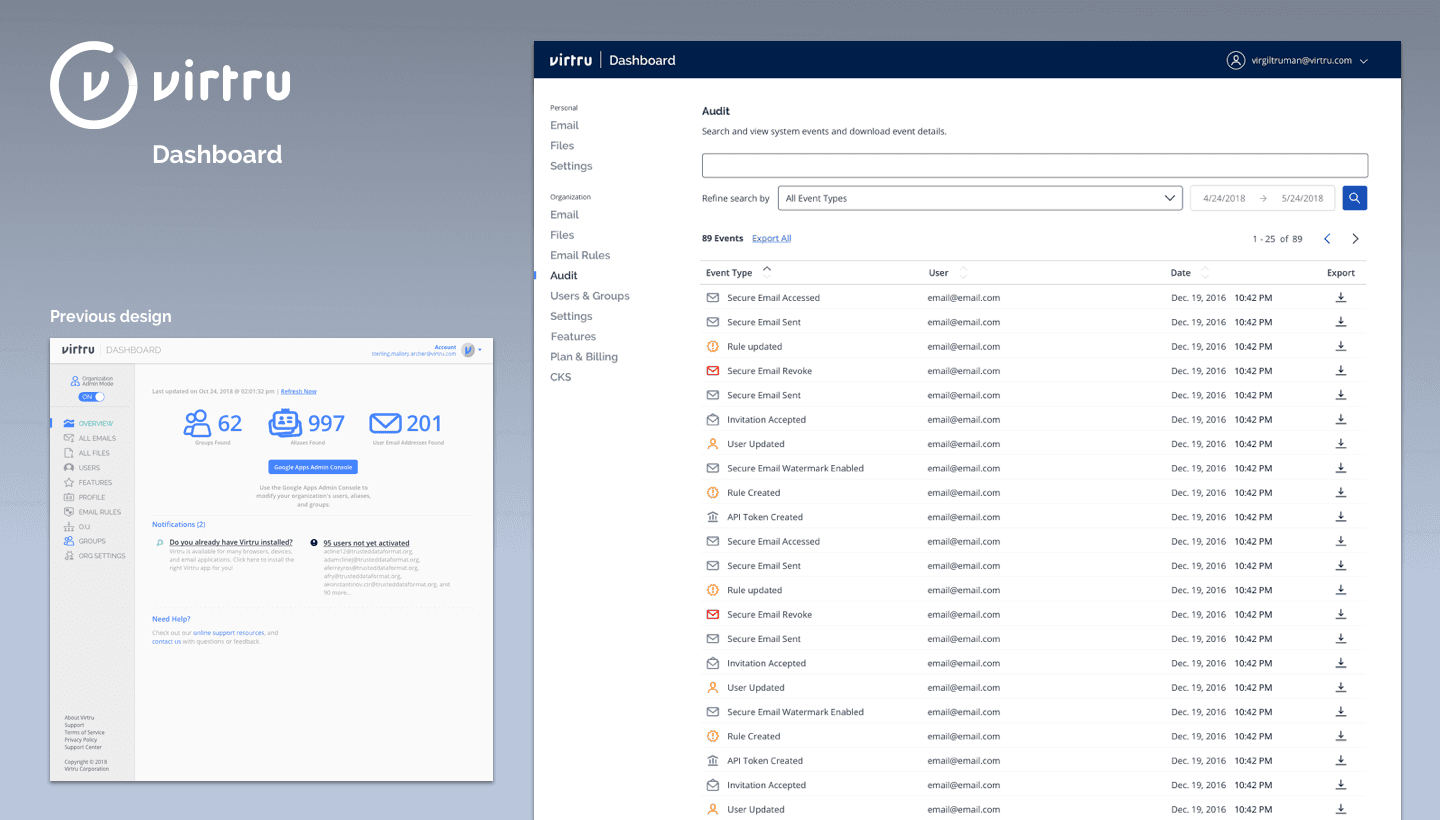Open Files under the Personal section
Image resolution: width=1440 pixels, height=820 pixels.
click(562, 145)
